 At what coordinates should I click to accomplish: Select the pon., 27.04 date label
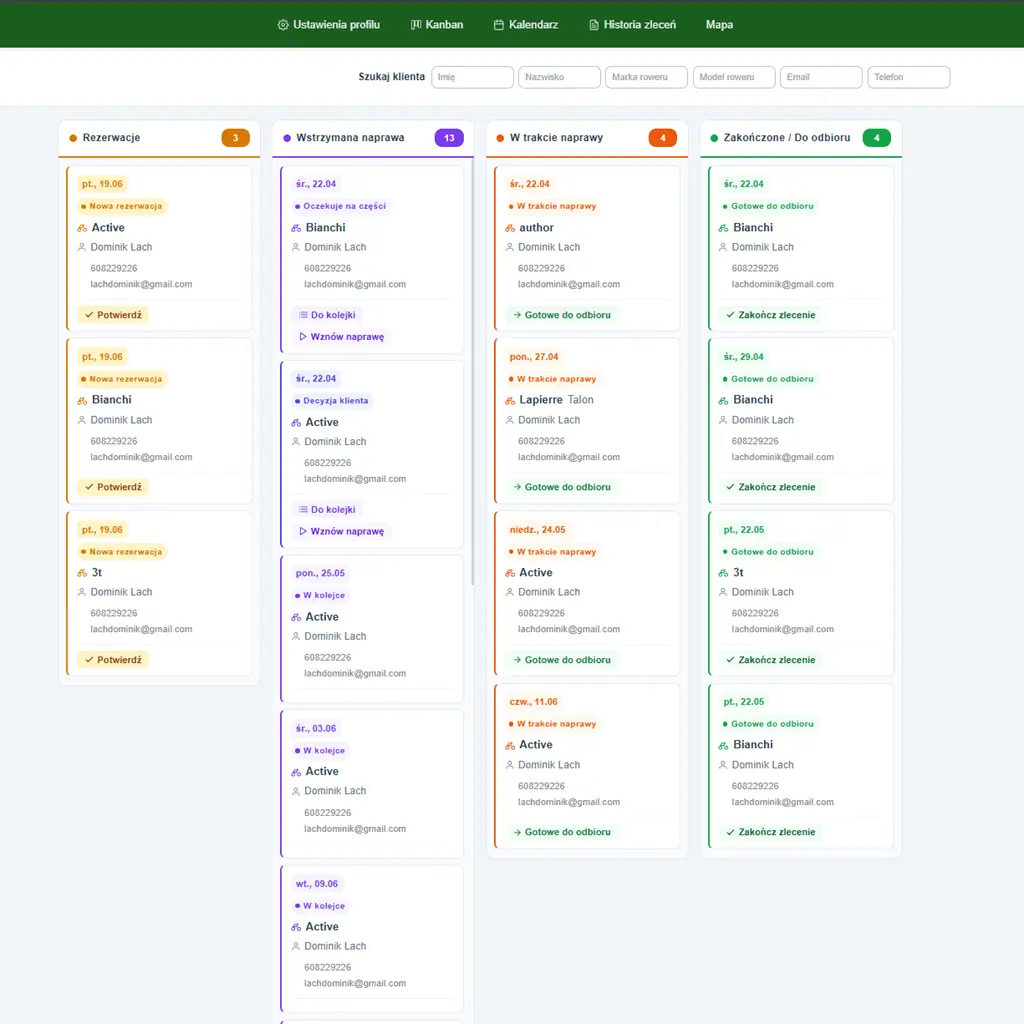534,357
